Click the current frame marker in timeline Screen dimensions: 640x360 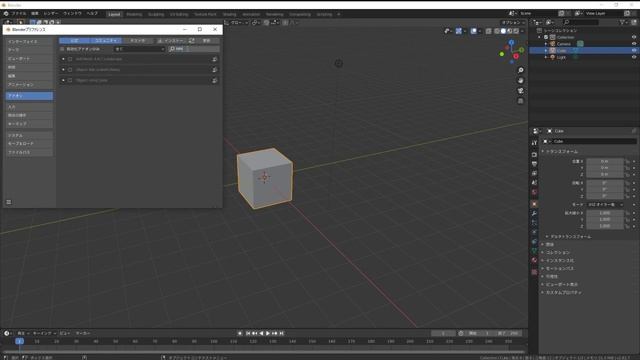[20, 341]
